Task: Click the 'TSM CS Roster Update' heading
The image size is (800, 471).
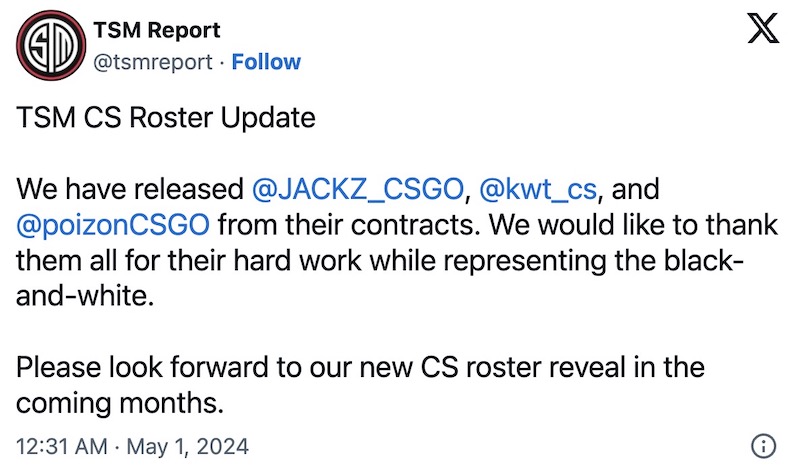Action: pyautogui.click(x=166, y=118)
